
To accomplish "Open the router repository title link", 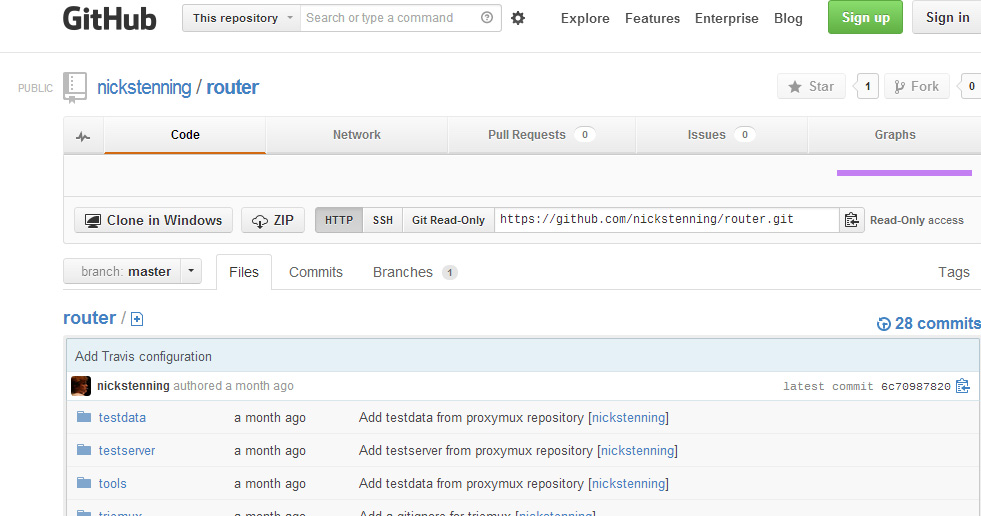I will 233,87.
